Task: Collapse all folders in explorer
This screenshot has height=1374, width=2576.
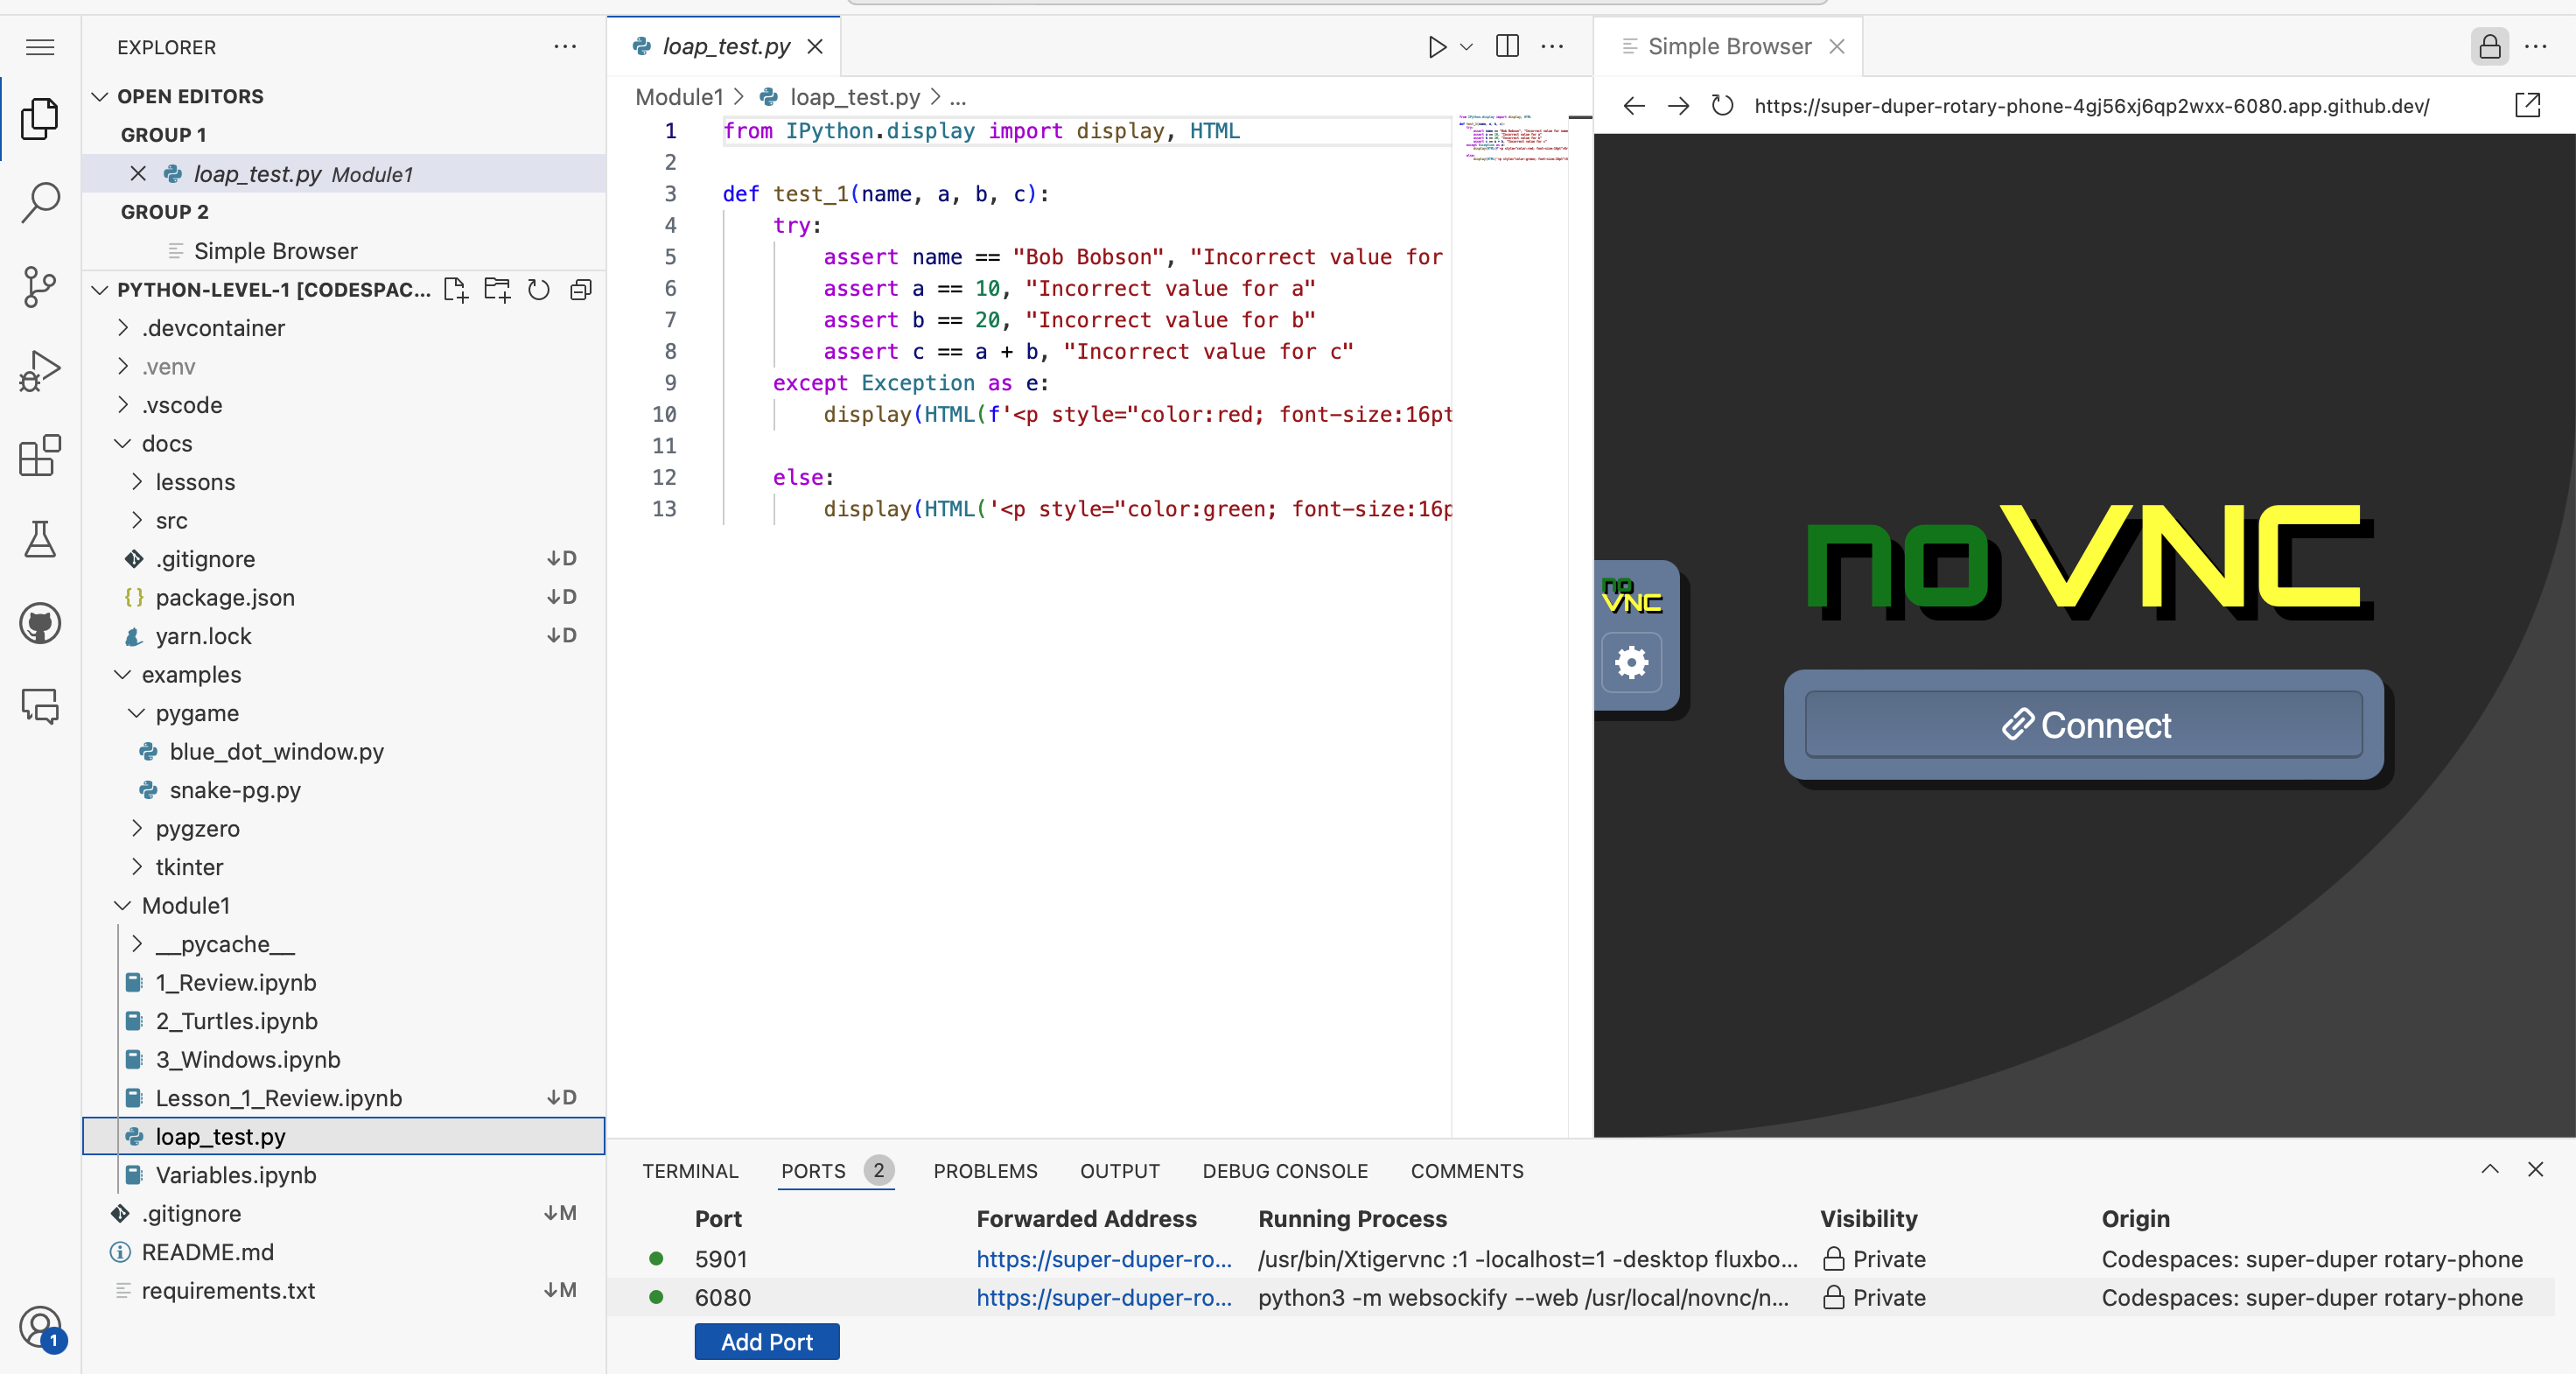Action: (581, 290)
